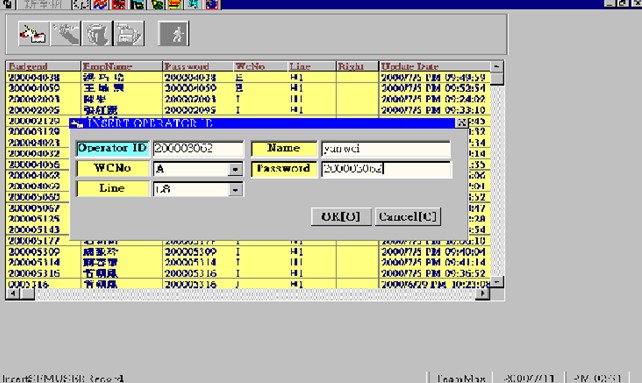Viewport: 642px width, 383px height.
Task: Click the hand-shaped edit record toolbar icon
Action: [66, 34]
